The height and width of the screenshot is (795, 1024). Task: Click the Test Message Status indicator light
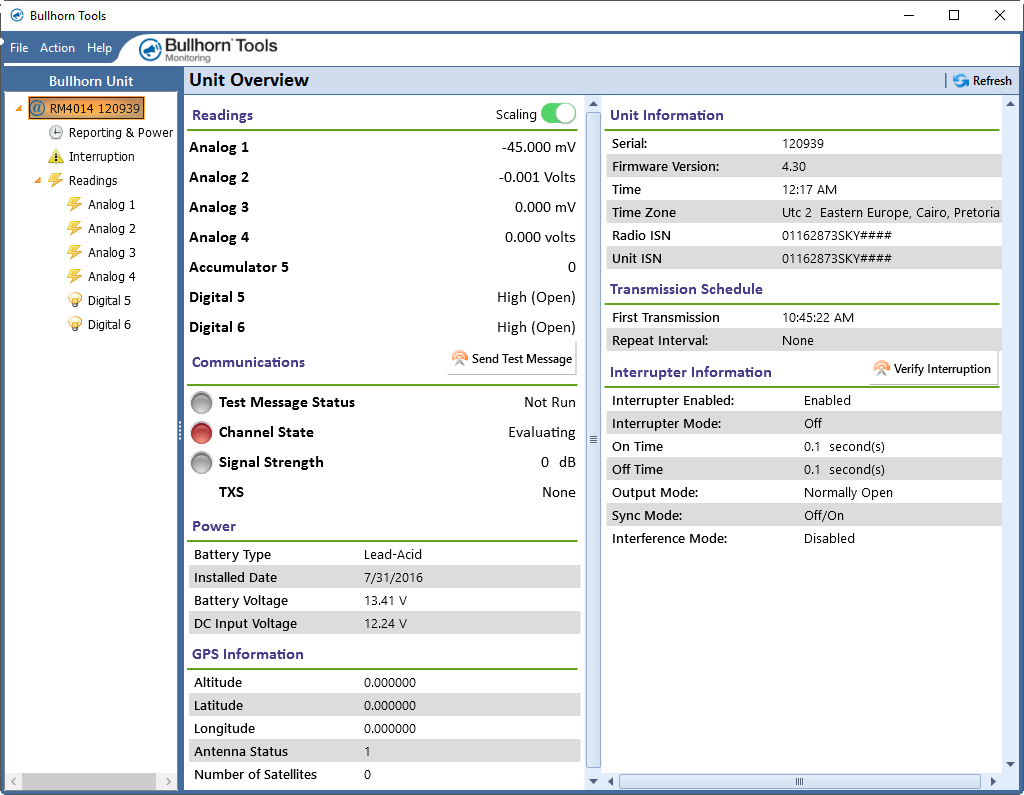tap(201, 402)
